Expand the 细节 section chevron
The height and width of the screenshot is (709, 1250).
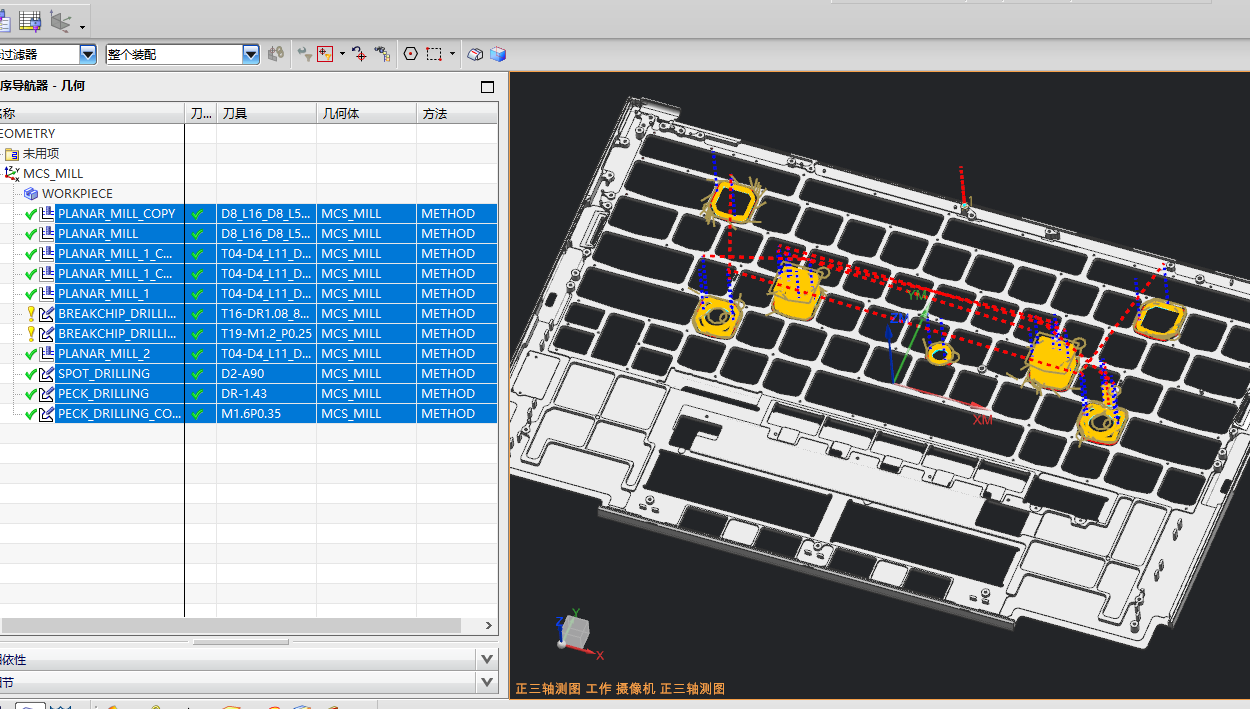coord(487,683)
